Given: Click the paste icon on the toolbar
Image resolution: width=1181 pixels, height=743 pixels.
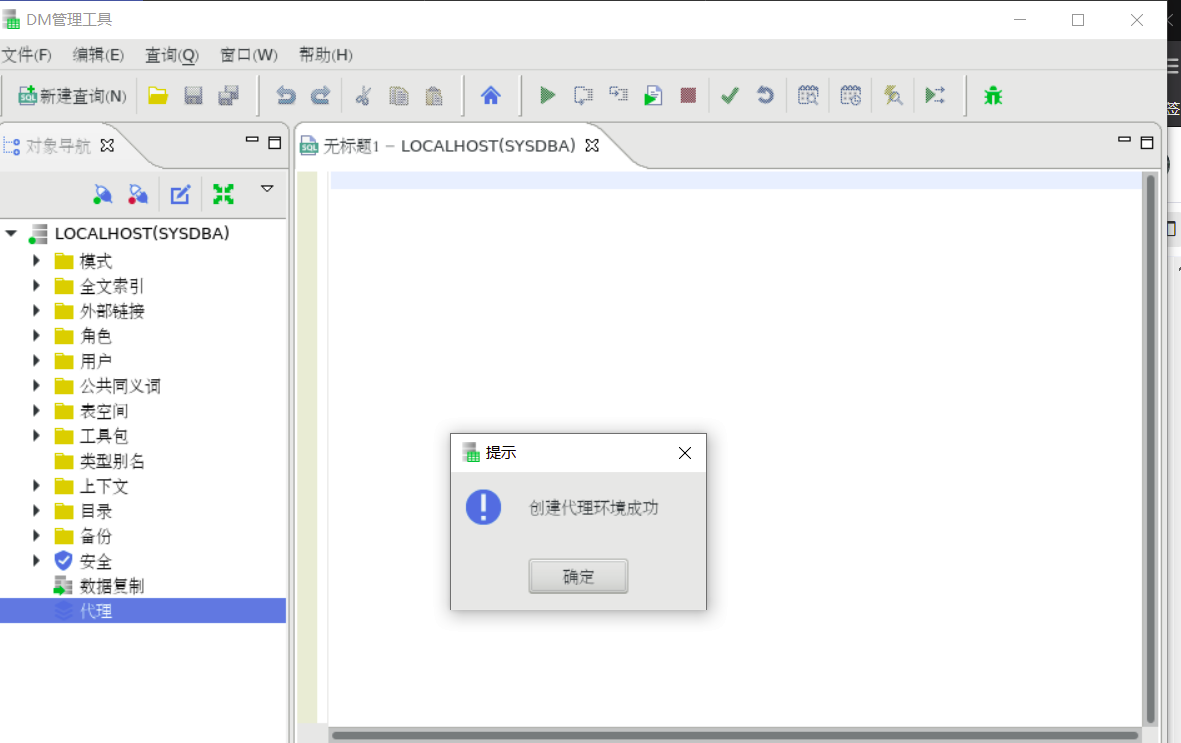Looking at the screenshot, I should tap(433, 95).
